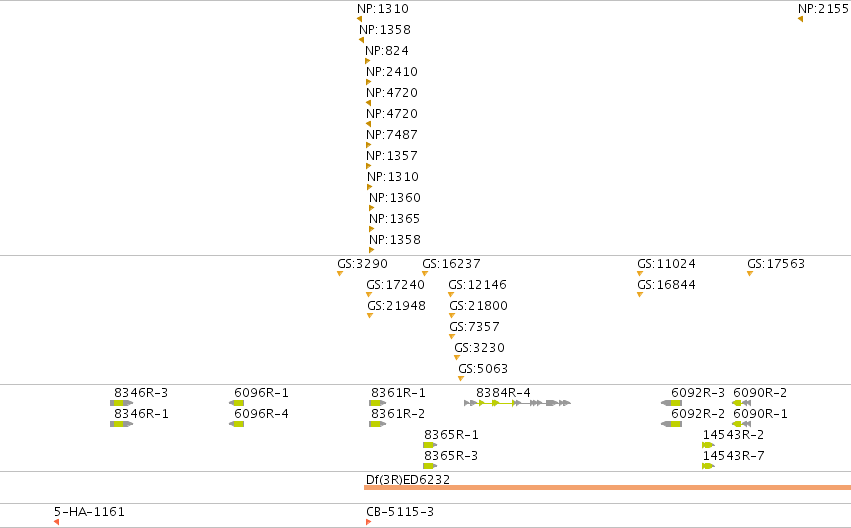Click the 14543R-7 label
Viewport: 851px width, 528px height.
[x=733, y=456]
